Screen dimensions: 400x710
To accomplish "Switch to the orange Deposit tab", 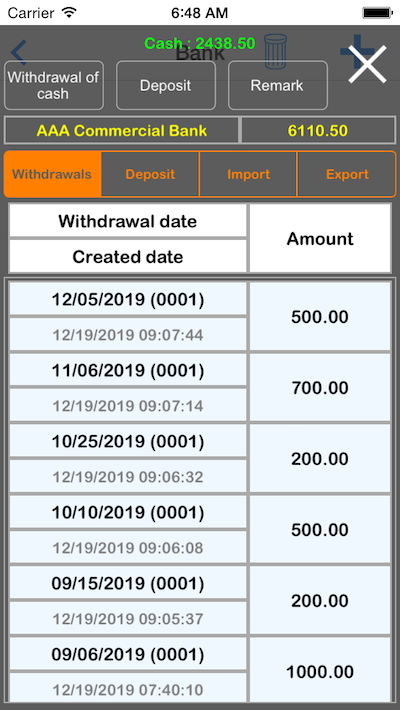I will 150,174.
